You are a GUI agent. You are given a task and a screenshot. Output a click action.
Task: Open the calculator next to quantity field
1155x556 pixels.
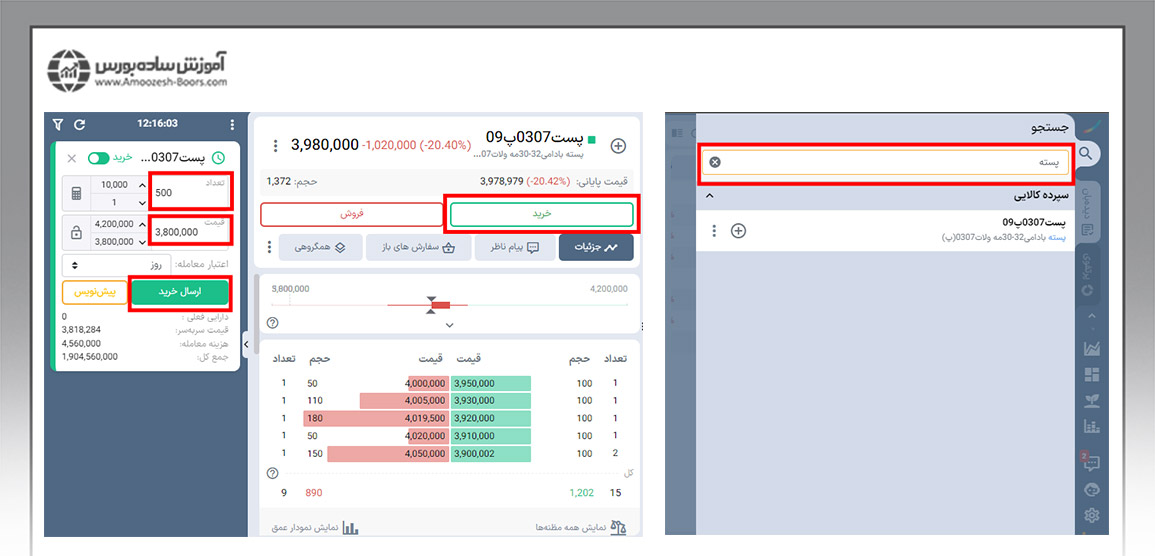(75, 191)
